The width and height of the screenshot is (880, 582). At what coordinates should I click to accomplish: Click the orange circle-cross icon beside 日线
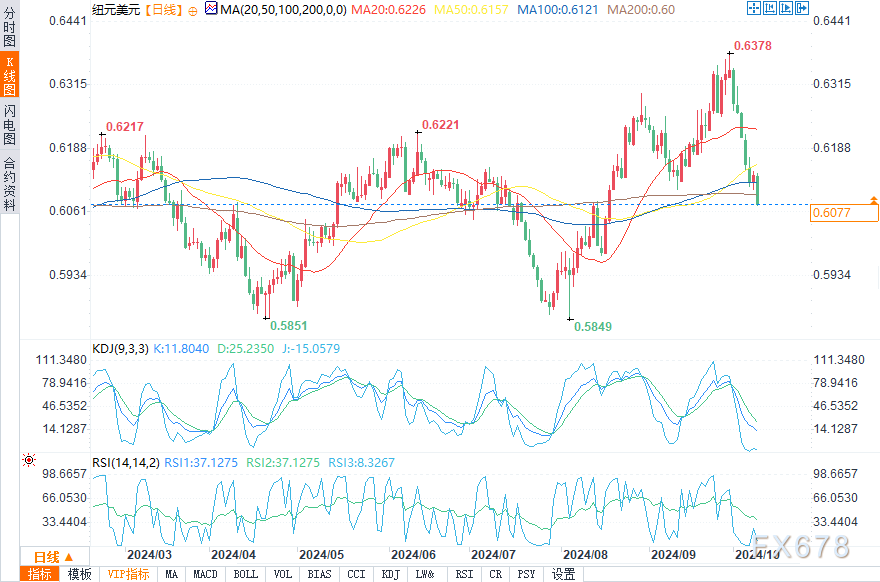pos(193,11)
